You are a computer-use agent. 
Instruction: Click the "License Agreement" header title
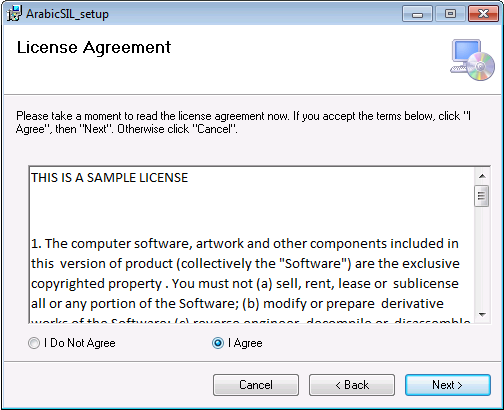[x=94, y=48]
